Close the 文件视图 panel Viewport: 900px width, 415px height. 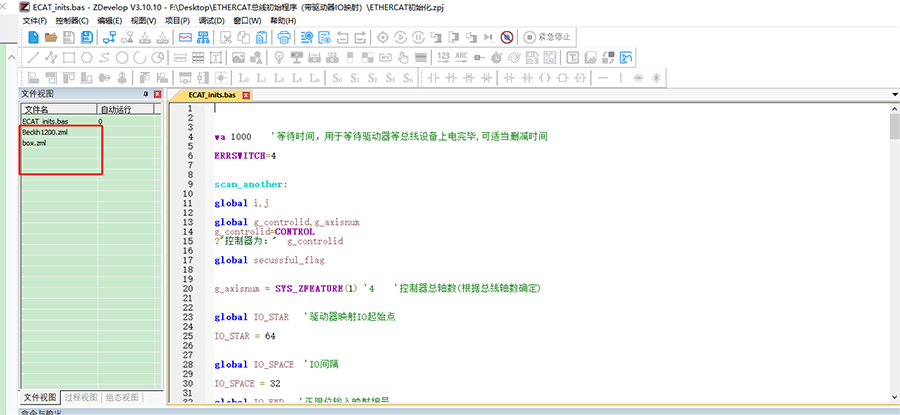point(157,94)
